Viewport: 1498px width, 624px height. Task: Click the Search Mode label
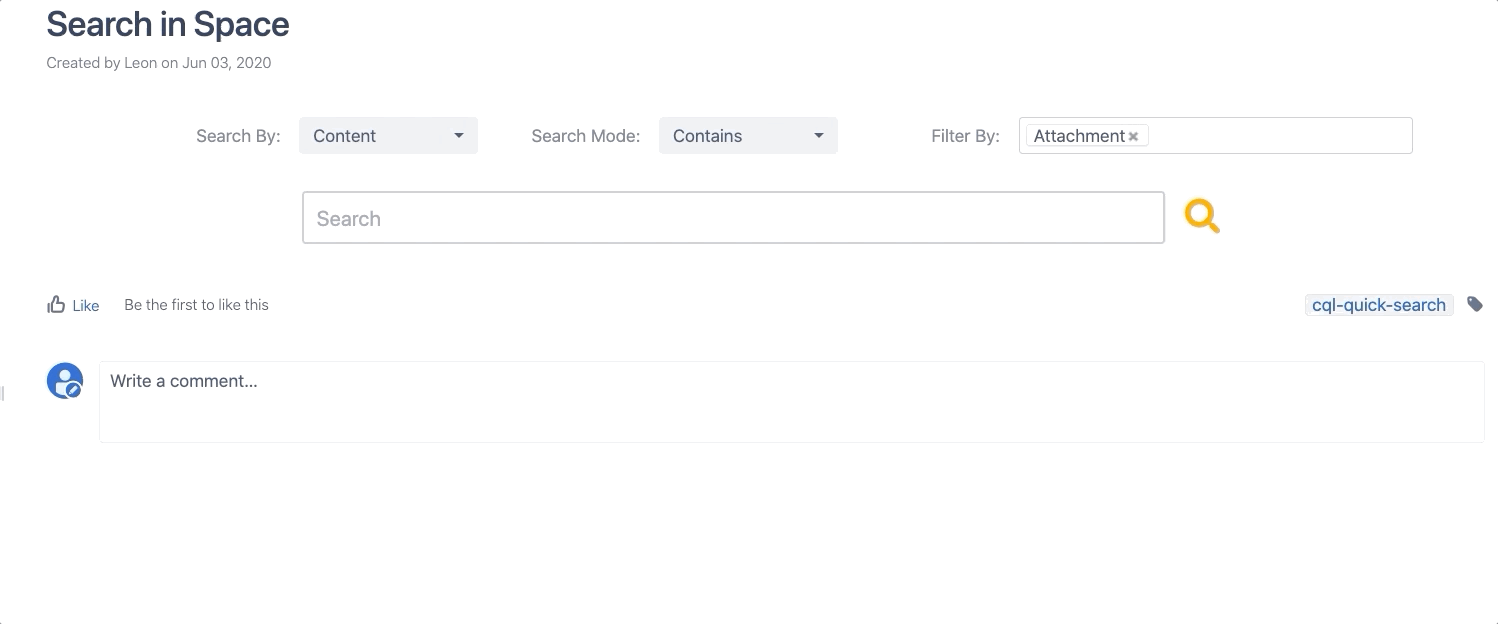point(585,136)
